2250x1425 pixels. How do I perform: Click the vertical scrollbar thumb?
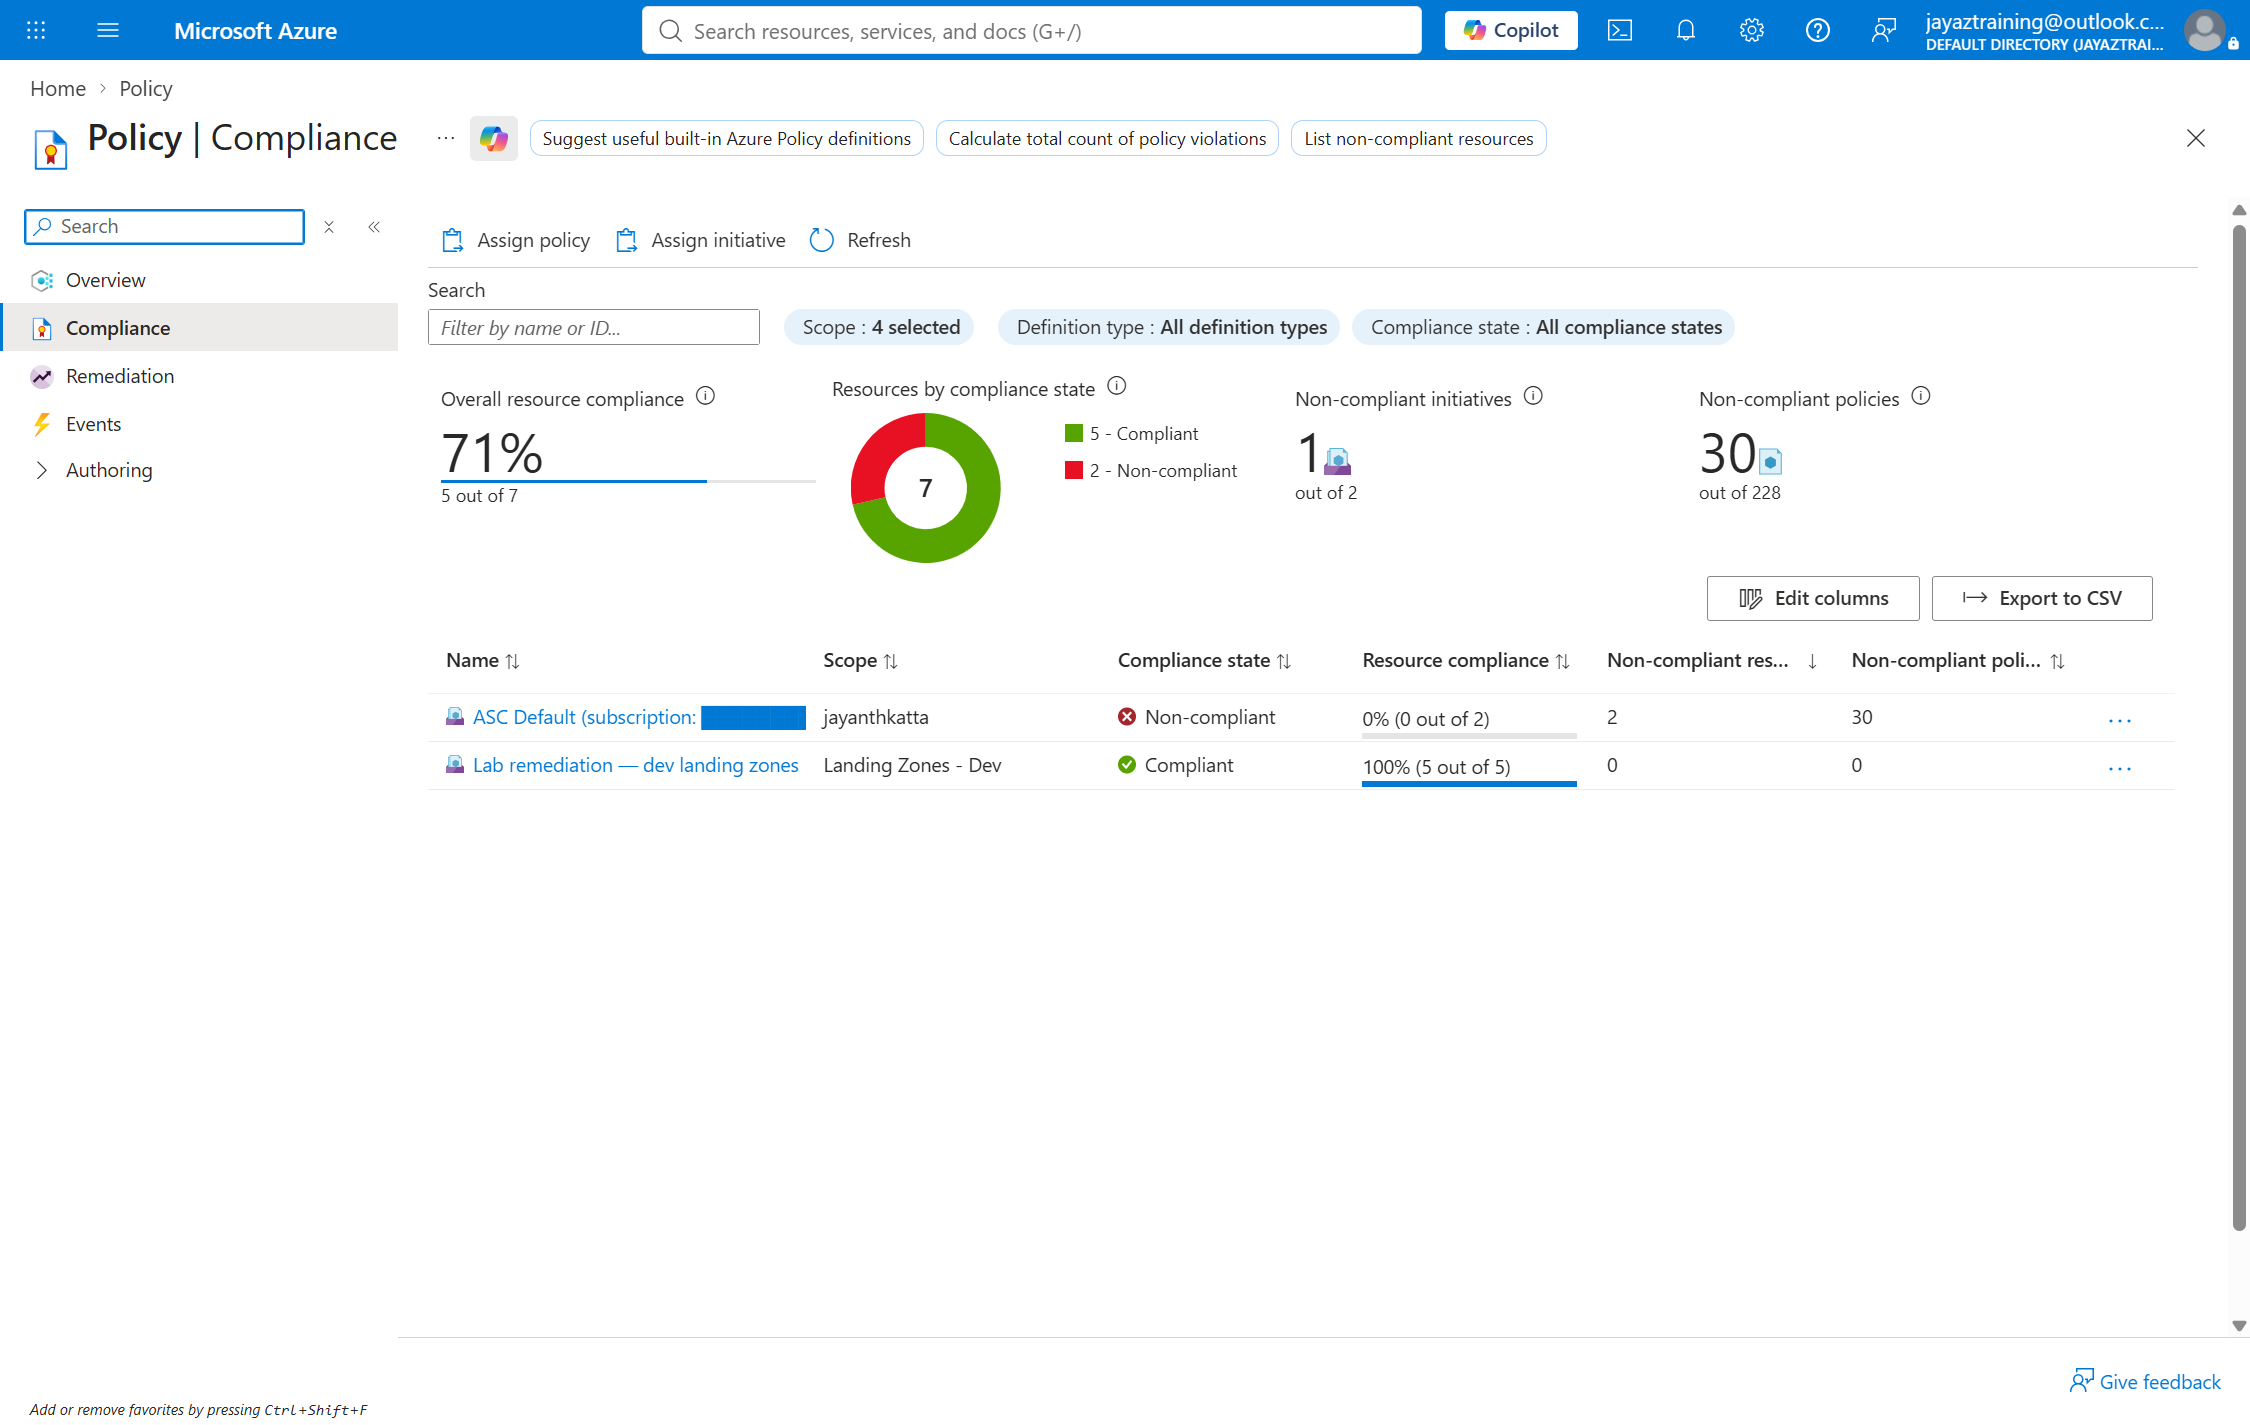pos(2239,728)
